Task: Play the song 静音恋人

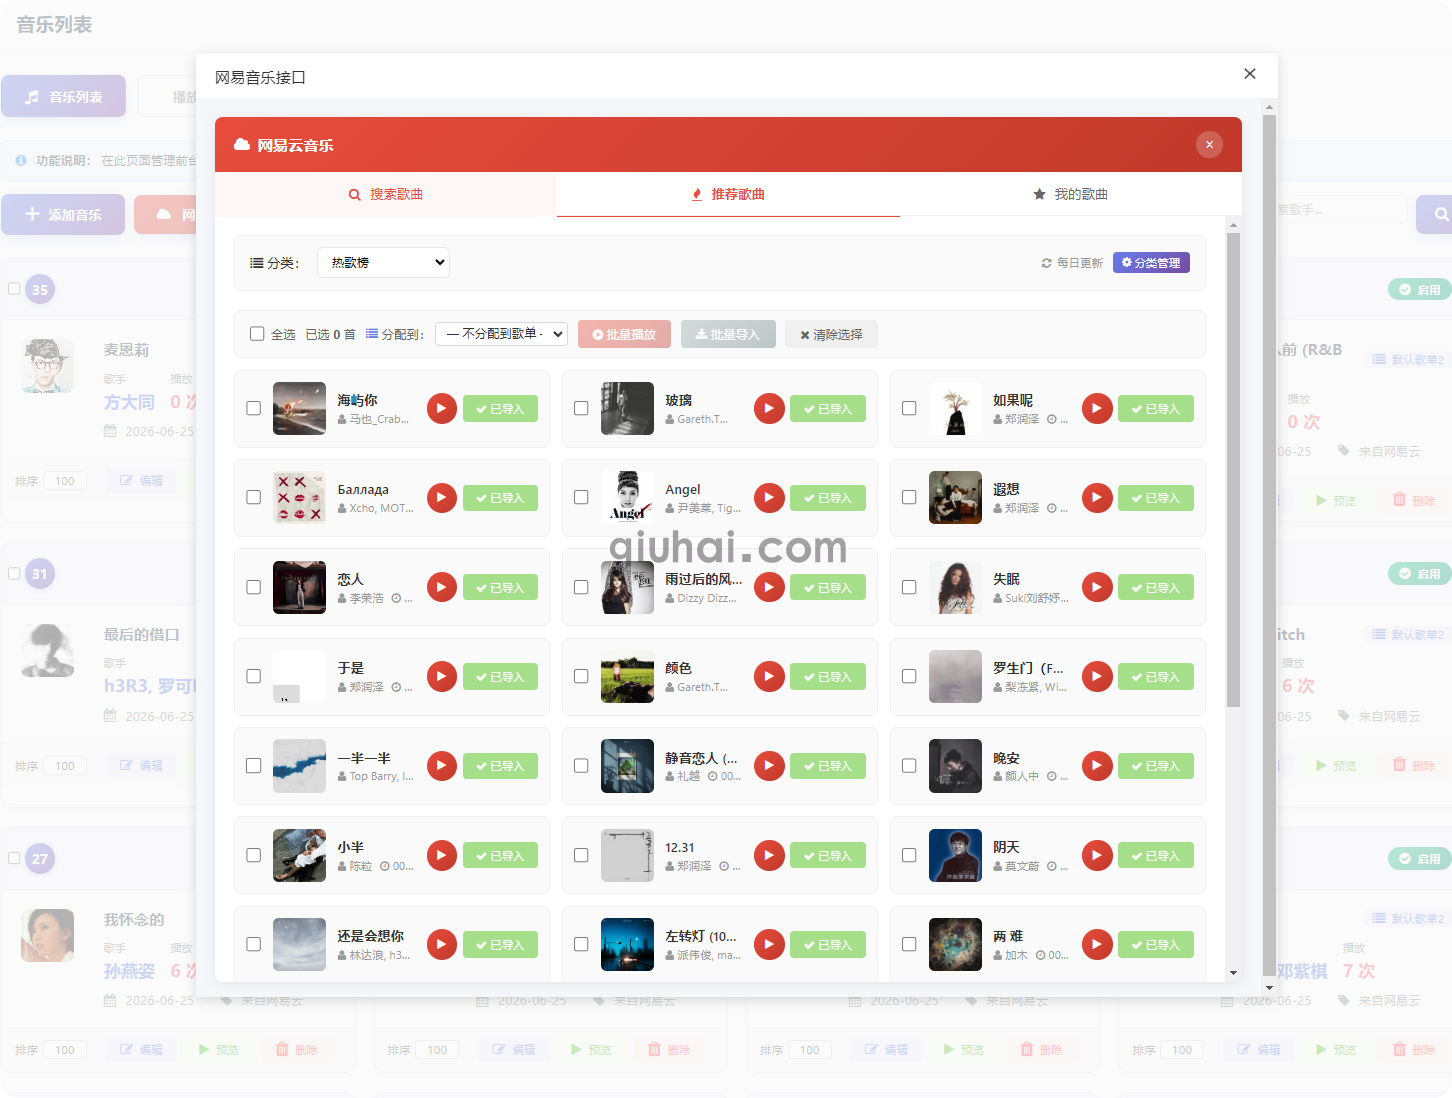Action: [x=769, y=766]
